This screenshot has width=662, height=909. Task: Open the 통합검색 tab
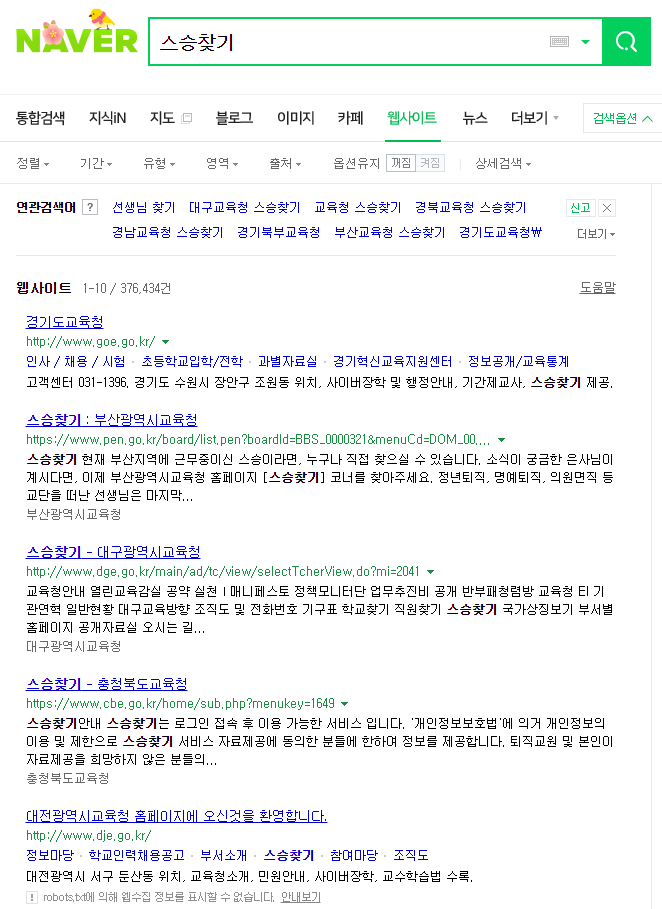coord(40,118)
